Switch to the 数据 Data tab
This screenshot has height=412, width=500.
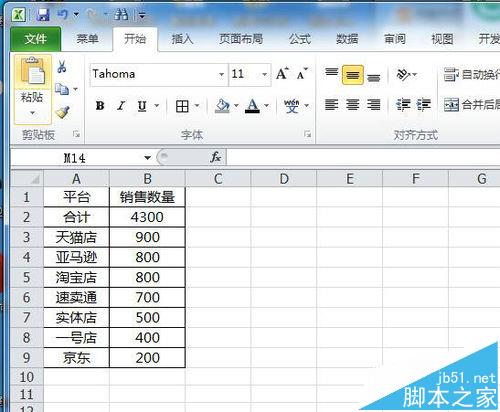347,39
